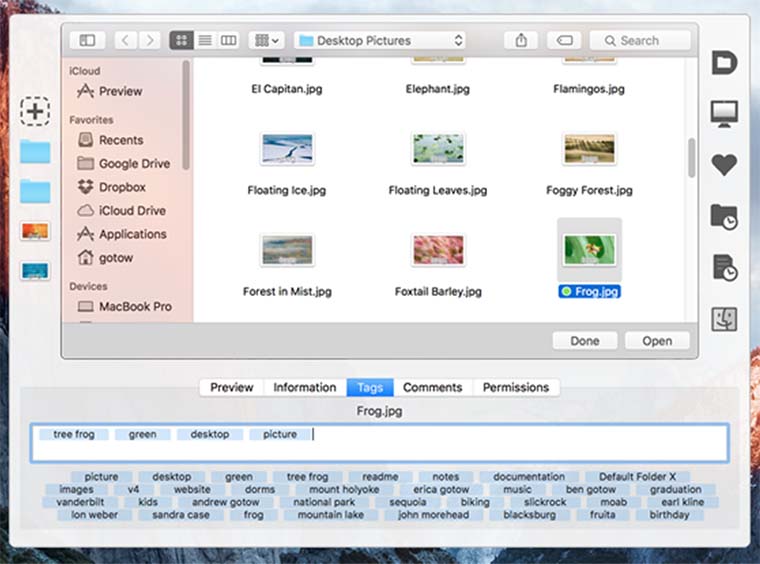Select the blue picture thumbnail in left drawer
The image size is (760, 564).
point(35,271)
